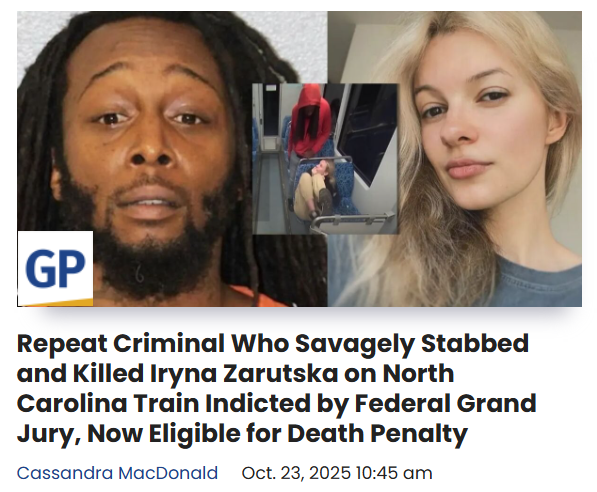Click the red hoodie figure in inset
Viewport: 597px width, 492px height.
pos(310,122)
